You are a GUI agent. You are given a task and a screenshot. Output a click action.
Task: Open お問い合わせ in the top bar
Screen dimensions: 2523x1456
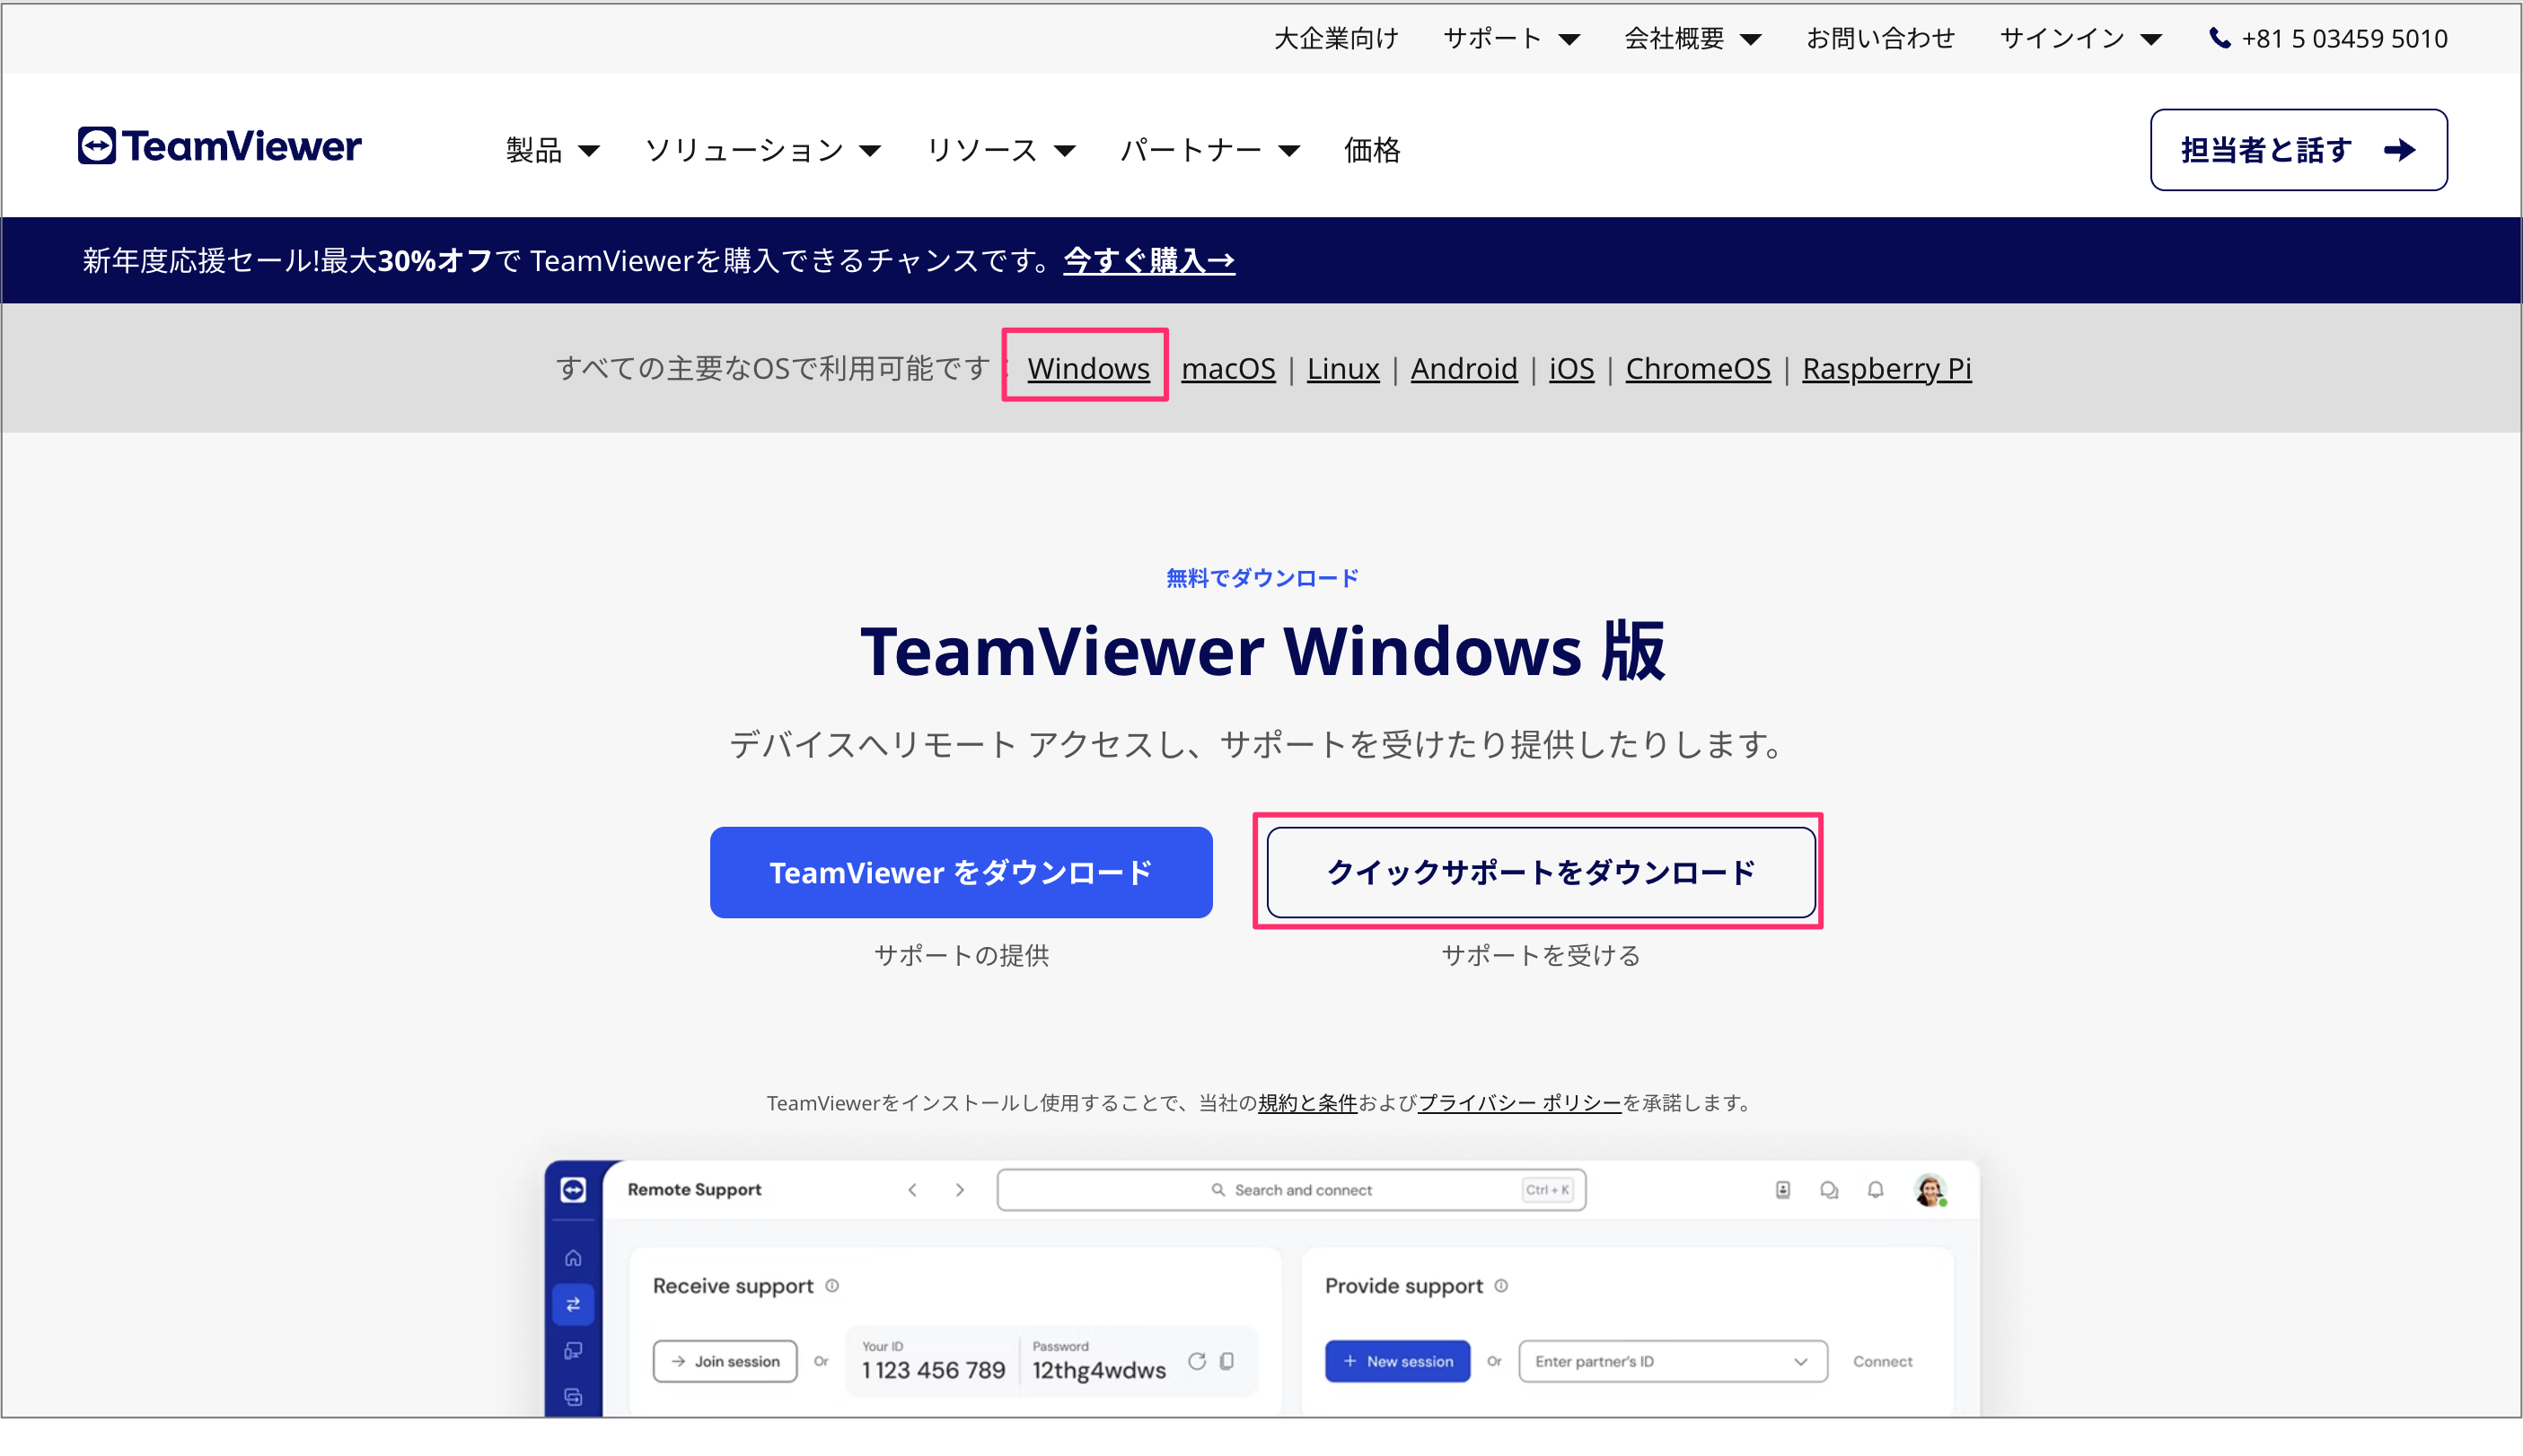1879,39
